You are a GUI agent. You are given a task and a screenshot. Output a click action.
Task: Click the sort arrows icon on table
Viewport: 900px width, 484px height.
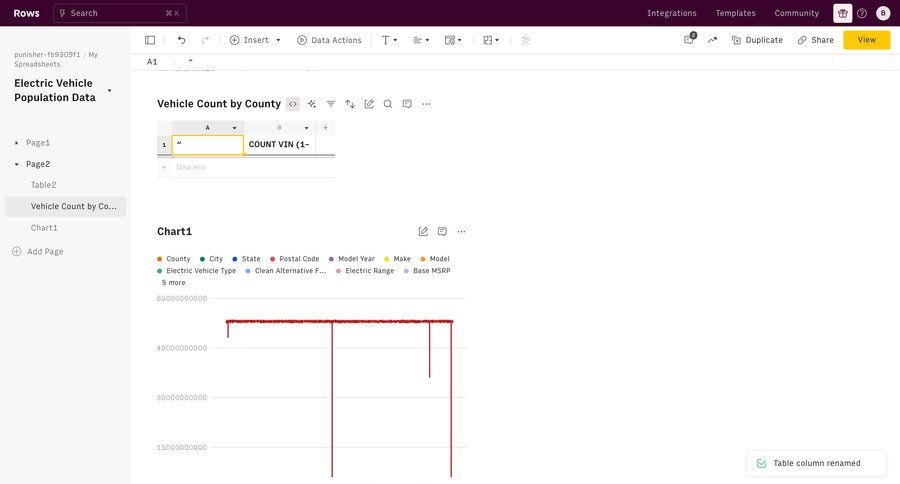[x=350, y=104]
